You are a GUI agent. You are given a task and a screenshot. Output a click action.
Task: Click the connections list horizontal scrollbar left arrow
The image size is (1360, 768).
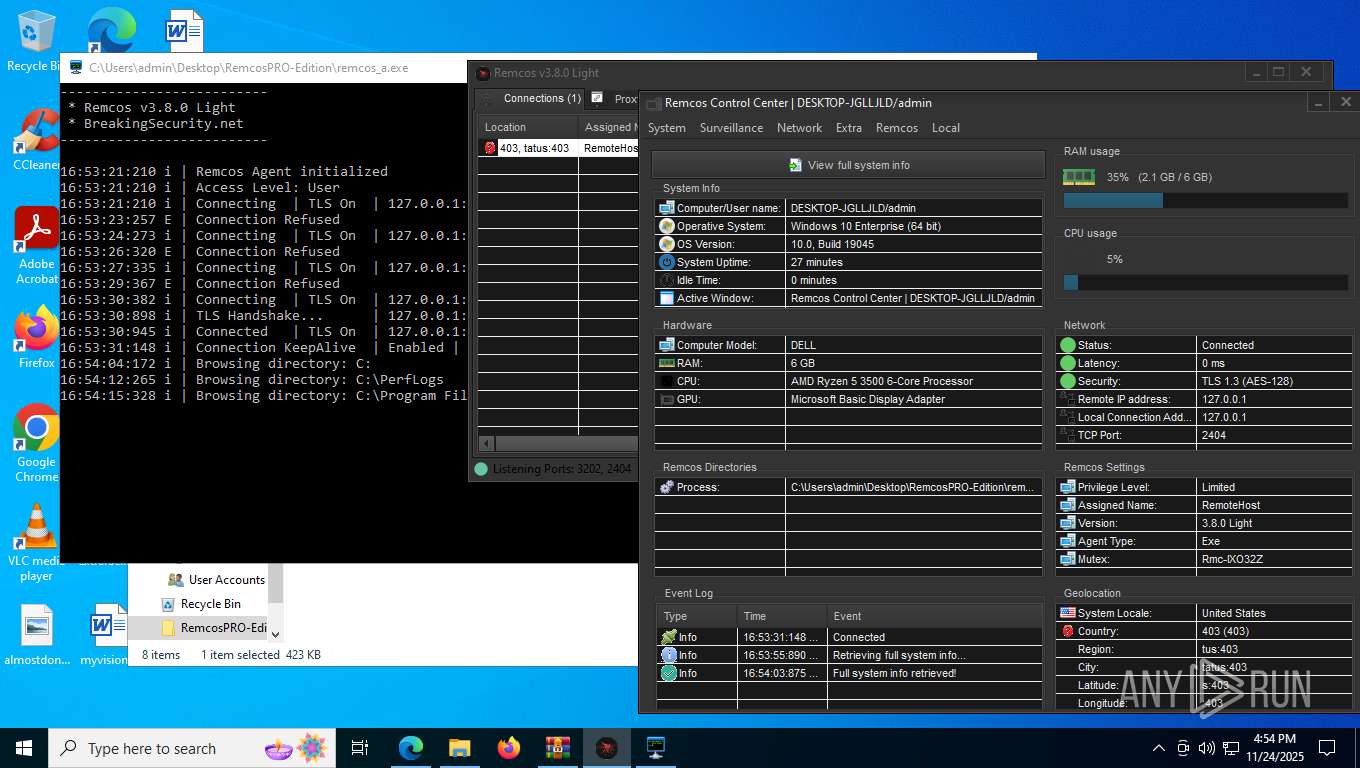(x=486, y=443)
